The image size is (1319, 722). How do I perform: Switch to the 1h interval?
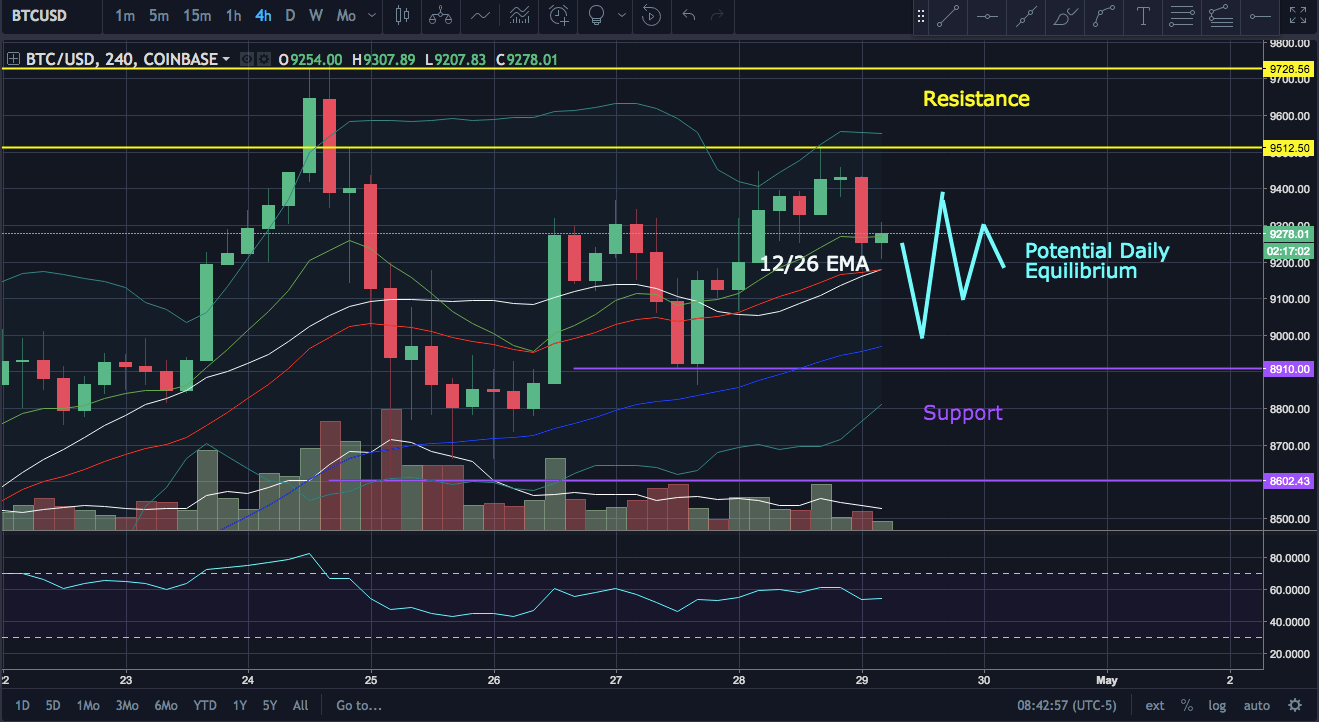[x=233, y=15]
